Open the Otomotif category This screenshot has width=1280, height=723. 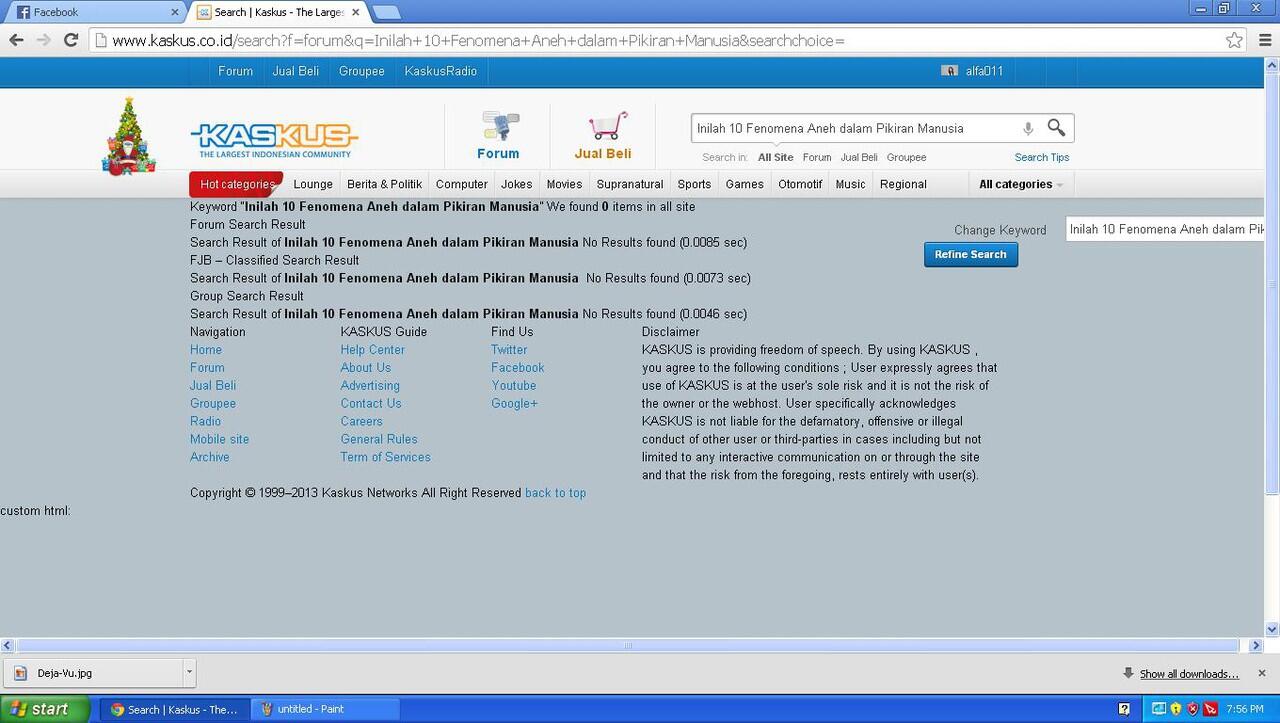[800, 184]
